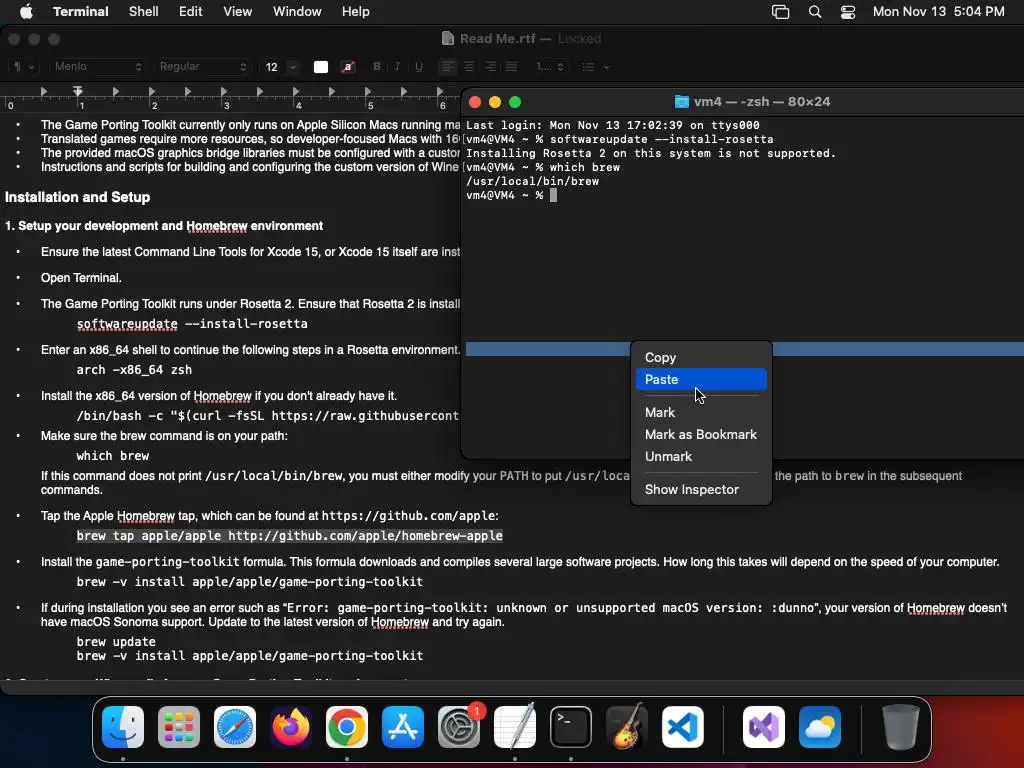1024x768 pixels.
Task: Open the Window menu
Action: pyautogui.click(x=296, y=11)
